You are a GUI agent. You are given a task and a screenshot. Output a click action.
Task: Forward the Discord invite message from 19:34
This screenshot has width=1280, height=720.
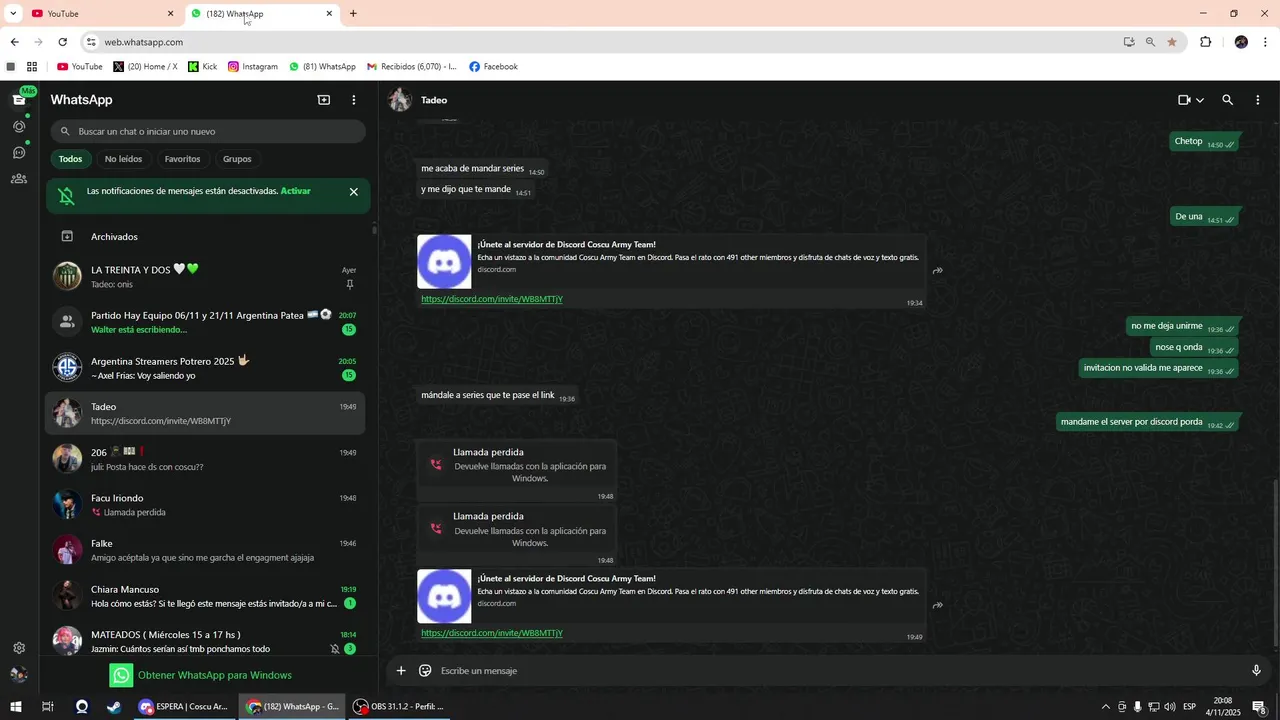tap(938, 271)
